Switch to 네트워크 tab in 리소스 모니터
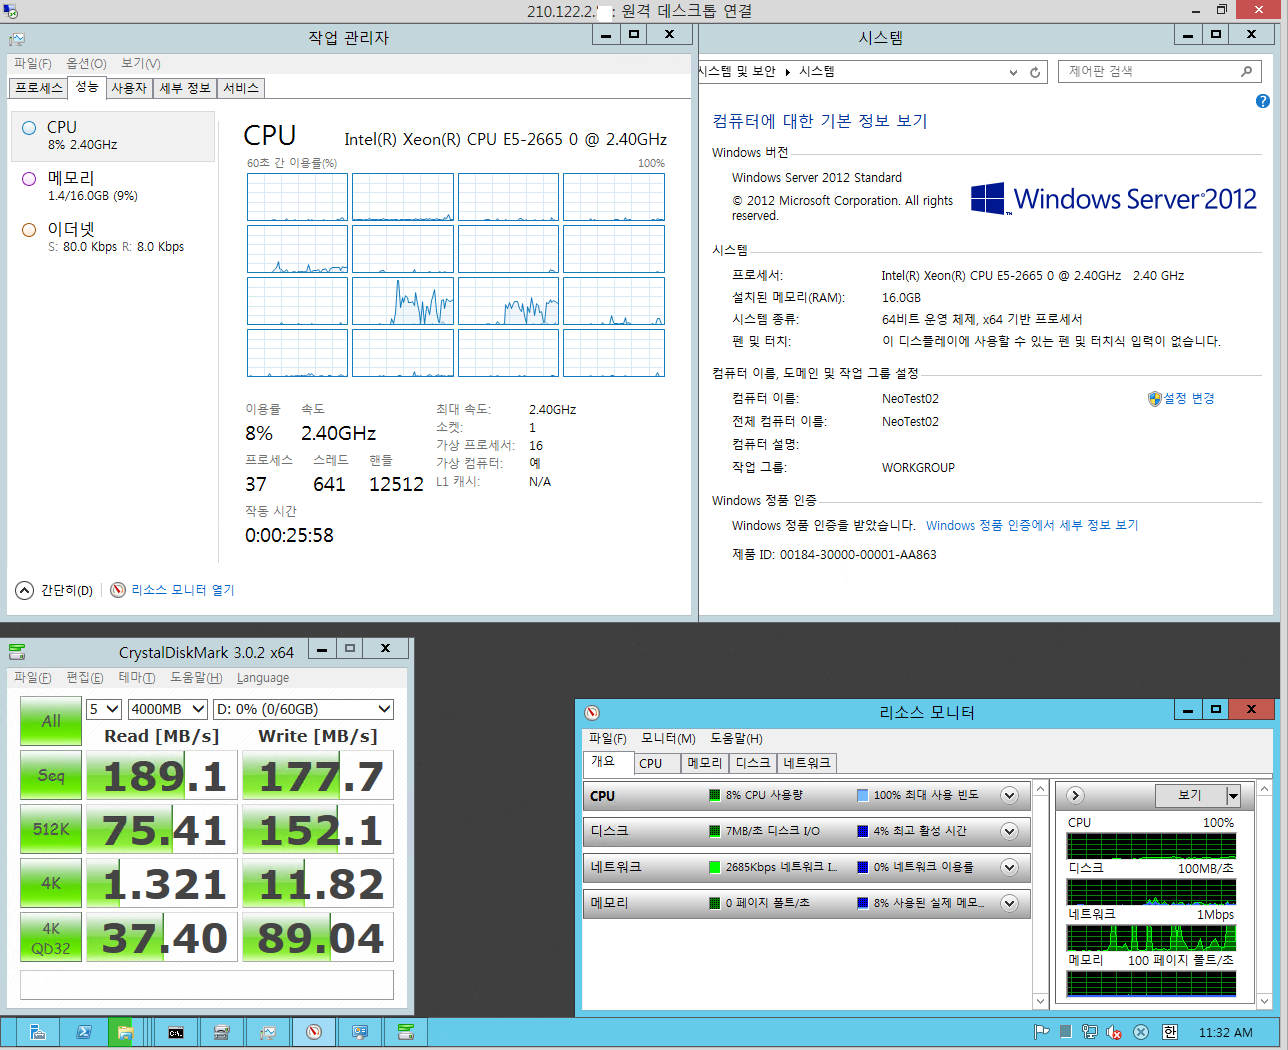This screenshot has height=1050, width=1288. click(807, 763)
